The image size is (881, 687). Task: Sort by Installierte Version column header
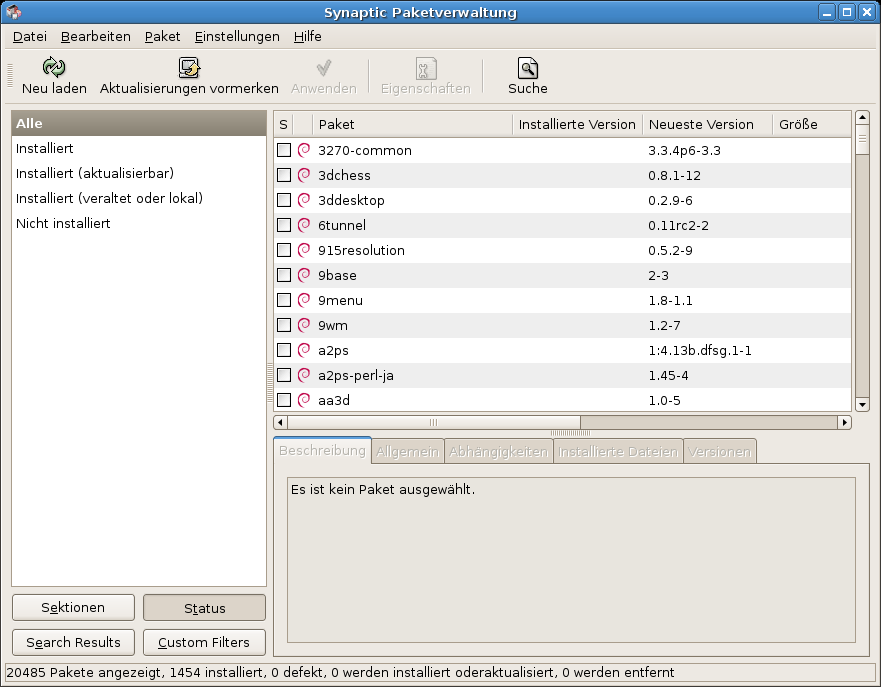[x=577, y=124]
